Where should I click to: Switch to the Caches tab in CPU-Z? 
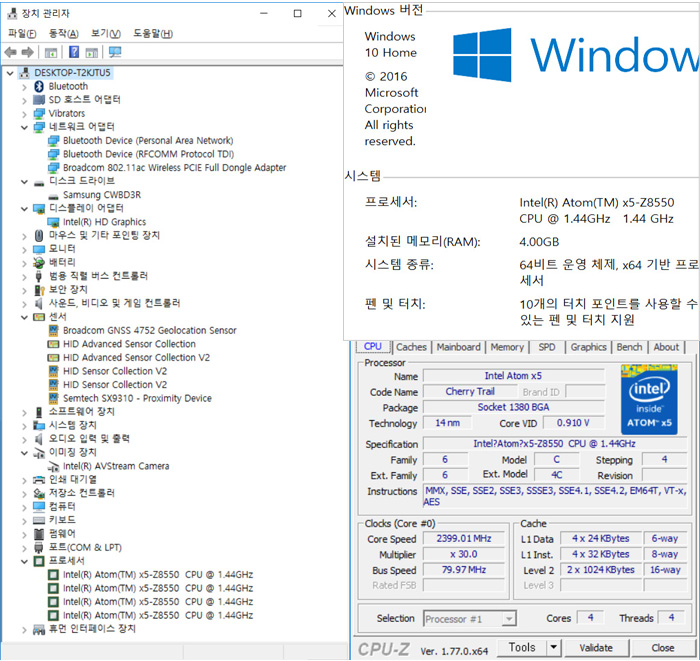pos(411,347)
